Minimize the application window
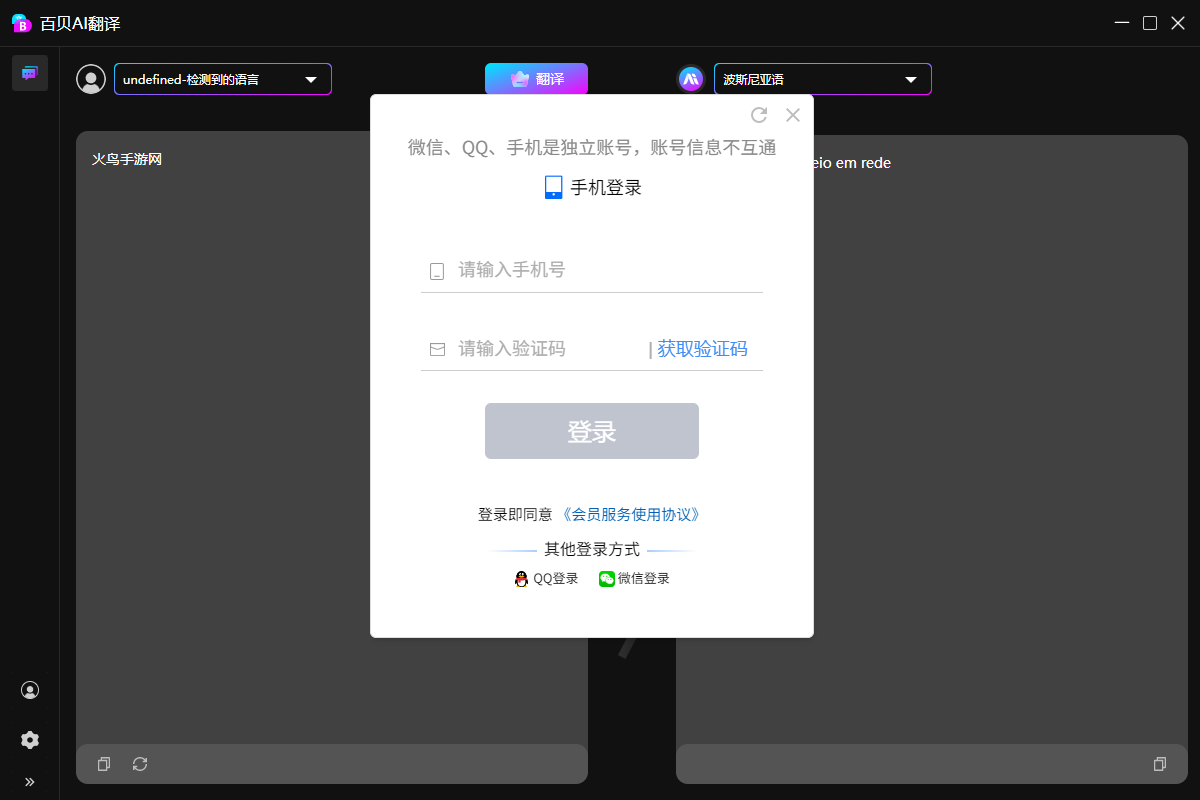The image size is (1200, 800). tap(1122, 23)
